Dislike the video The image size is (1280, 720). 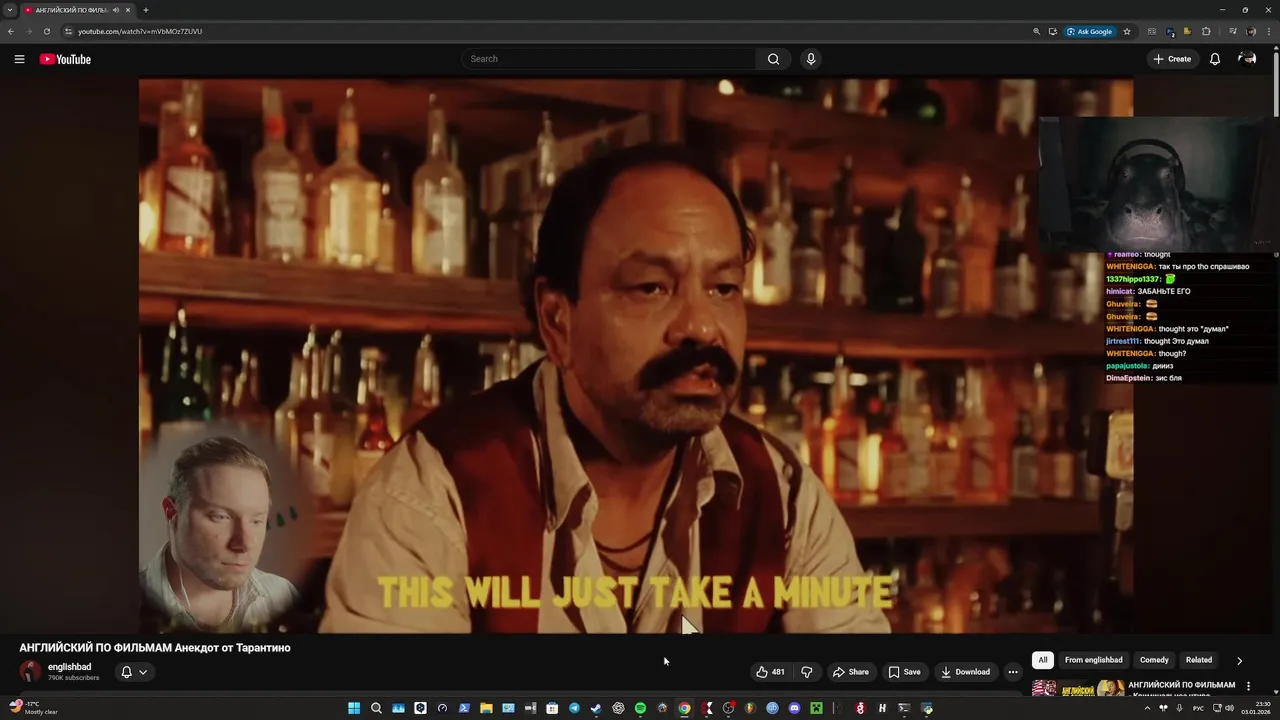pyautogui.click(x=807, y=672)
